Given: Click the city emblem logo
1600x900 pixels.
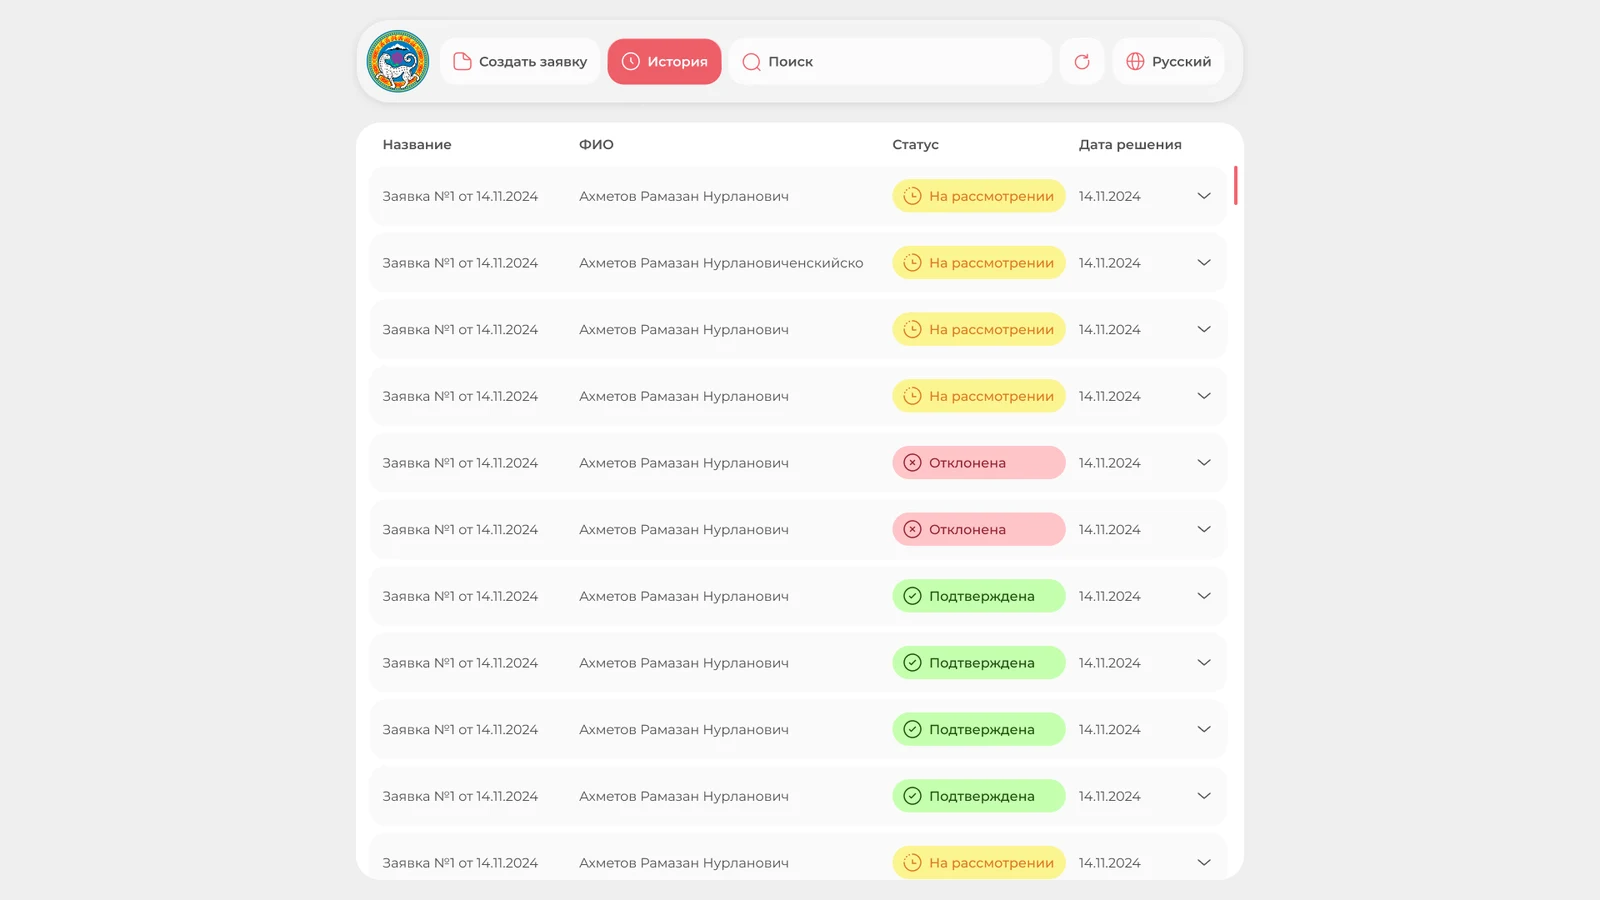Looking at the screenshot, I should [x=398, y=61].
